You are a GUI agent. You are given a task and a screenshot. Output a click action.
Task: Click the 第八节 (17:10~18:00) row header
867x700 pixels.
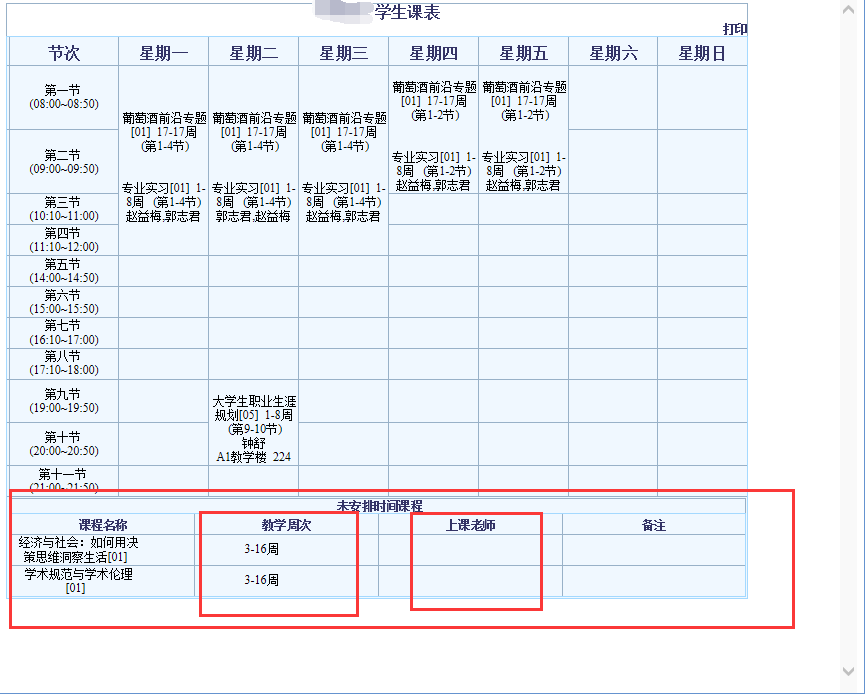tap(64, 364)
